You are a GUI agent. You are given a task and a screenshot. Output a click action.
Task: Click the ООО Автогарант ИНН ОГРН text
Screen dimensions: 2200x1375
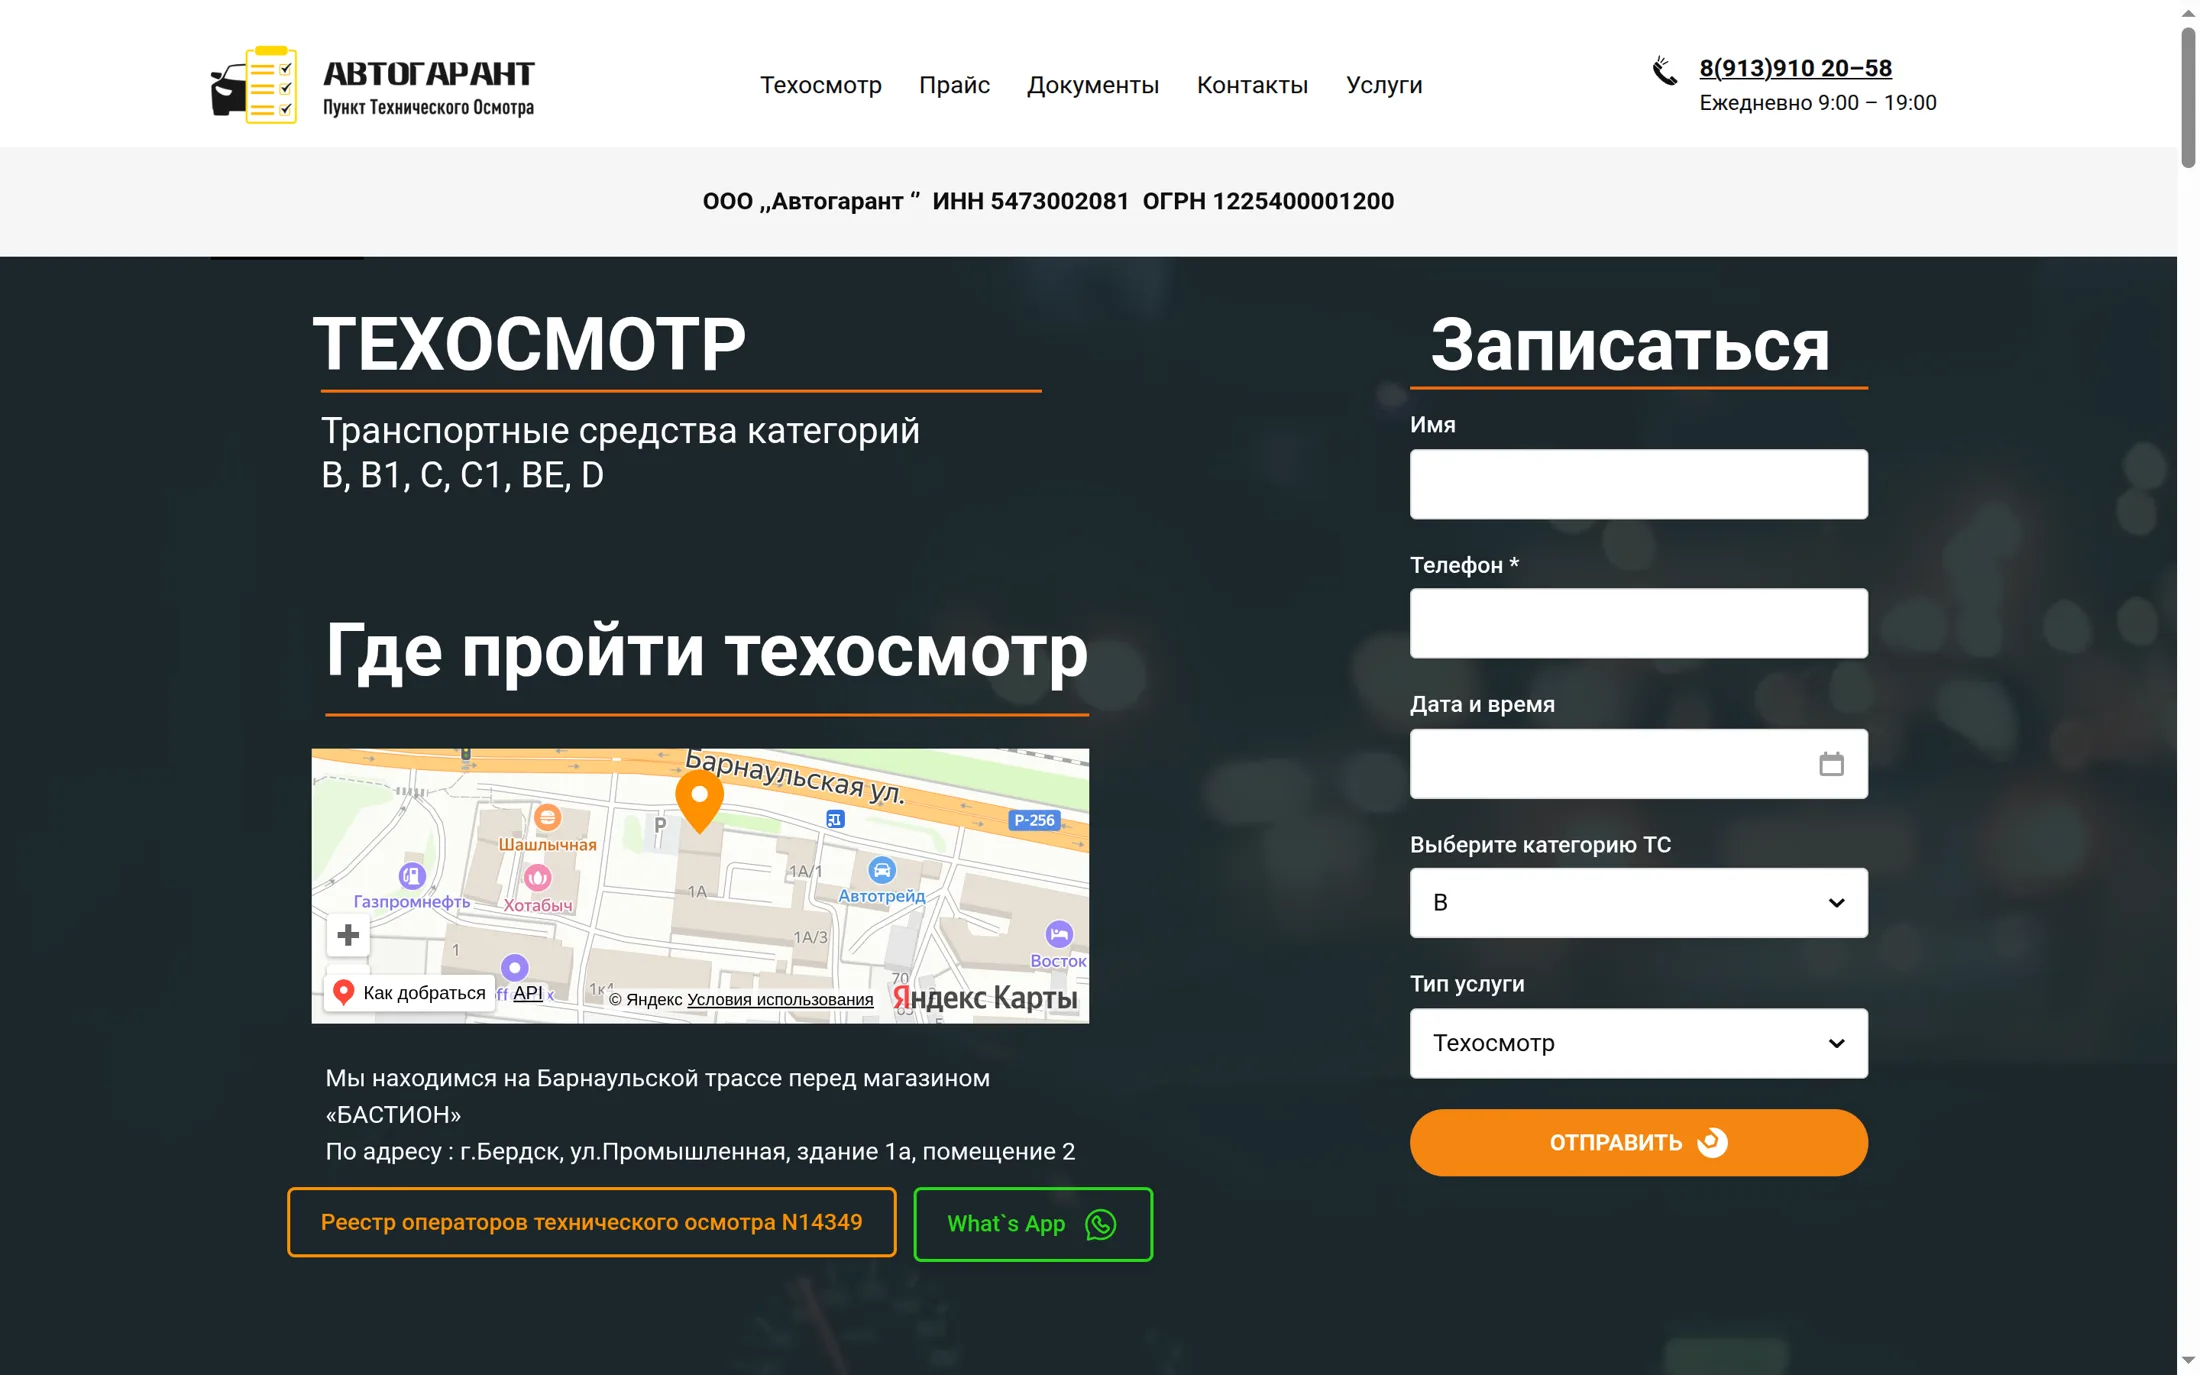pos(1047,201)
